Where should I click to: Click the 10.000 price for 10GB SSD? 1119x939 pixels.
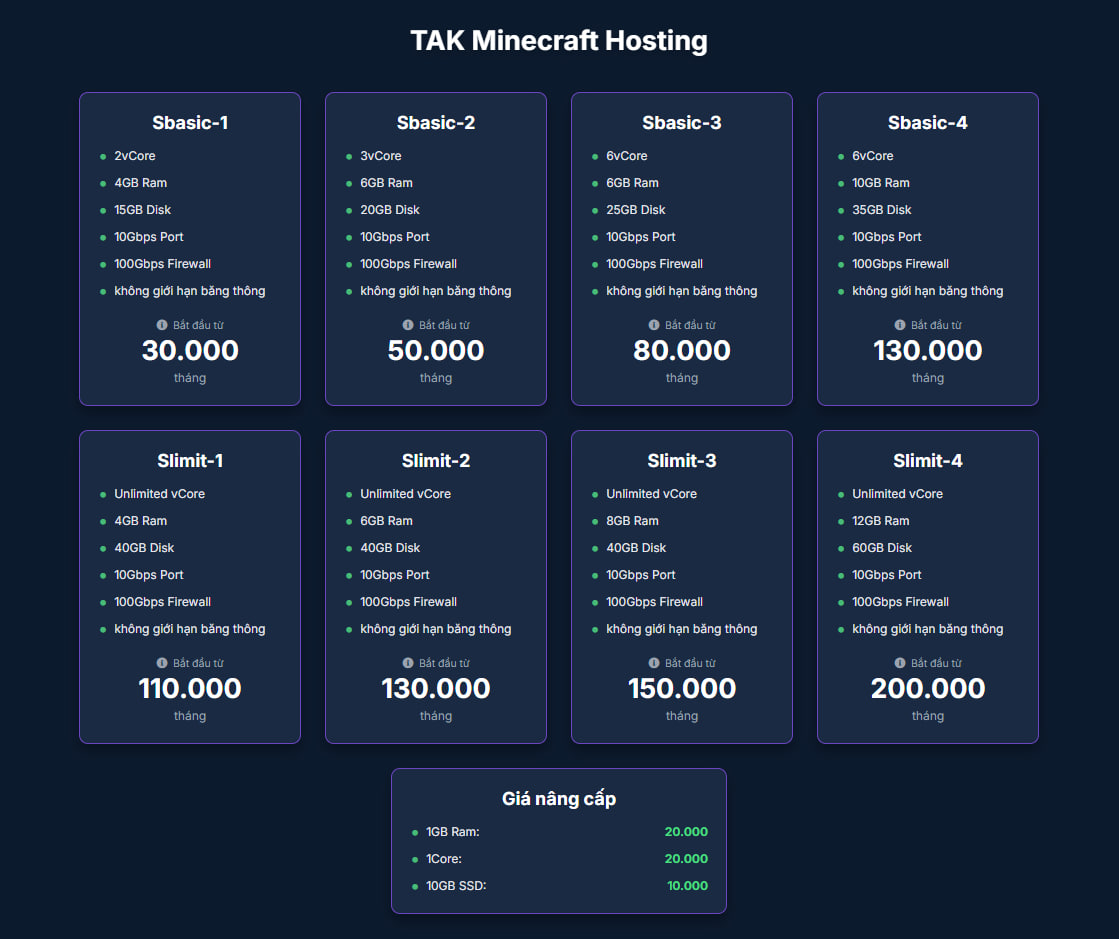687,886
